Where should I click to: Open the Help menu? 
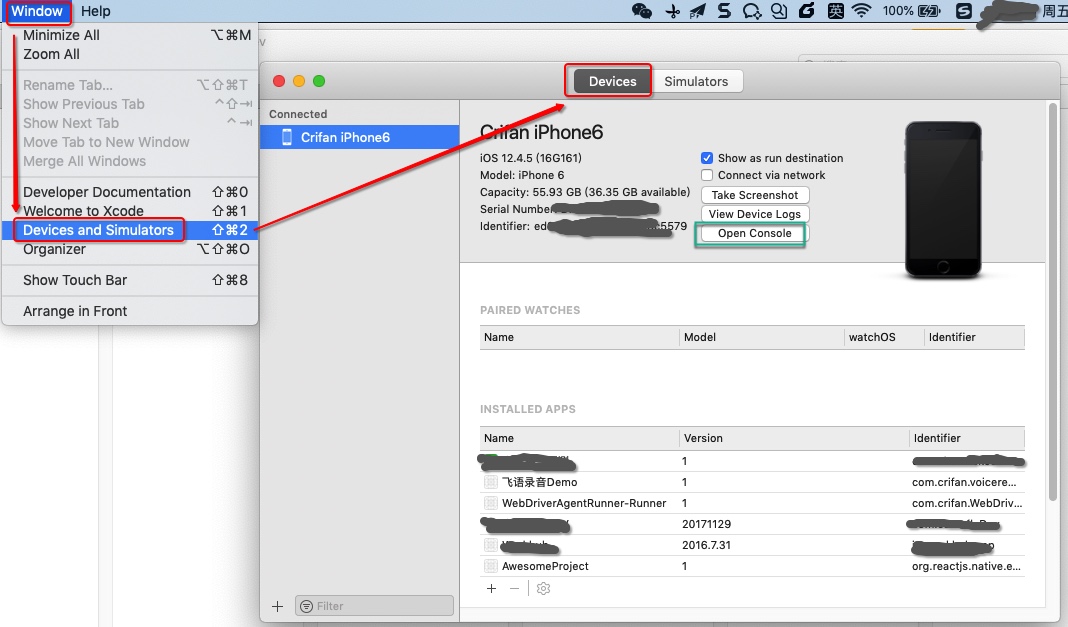point(95,11)
